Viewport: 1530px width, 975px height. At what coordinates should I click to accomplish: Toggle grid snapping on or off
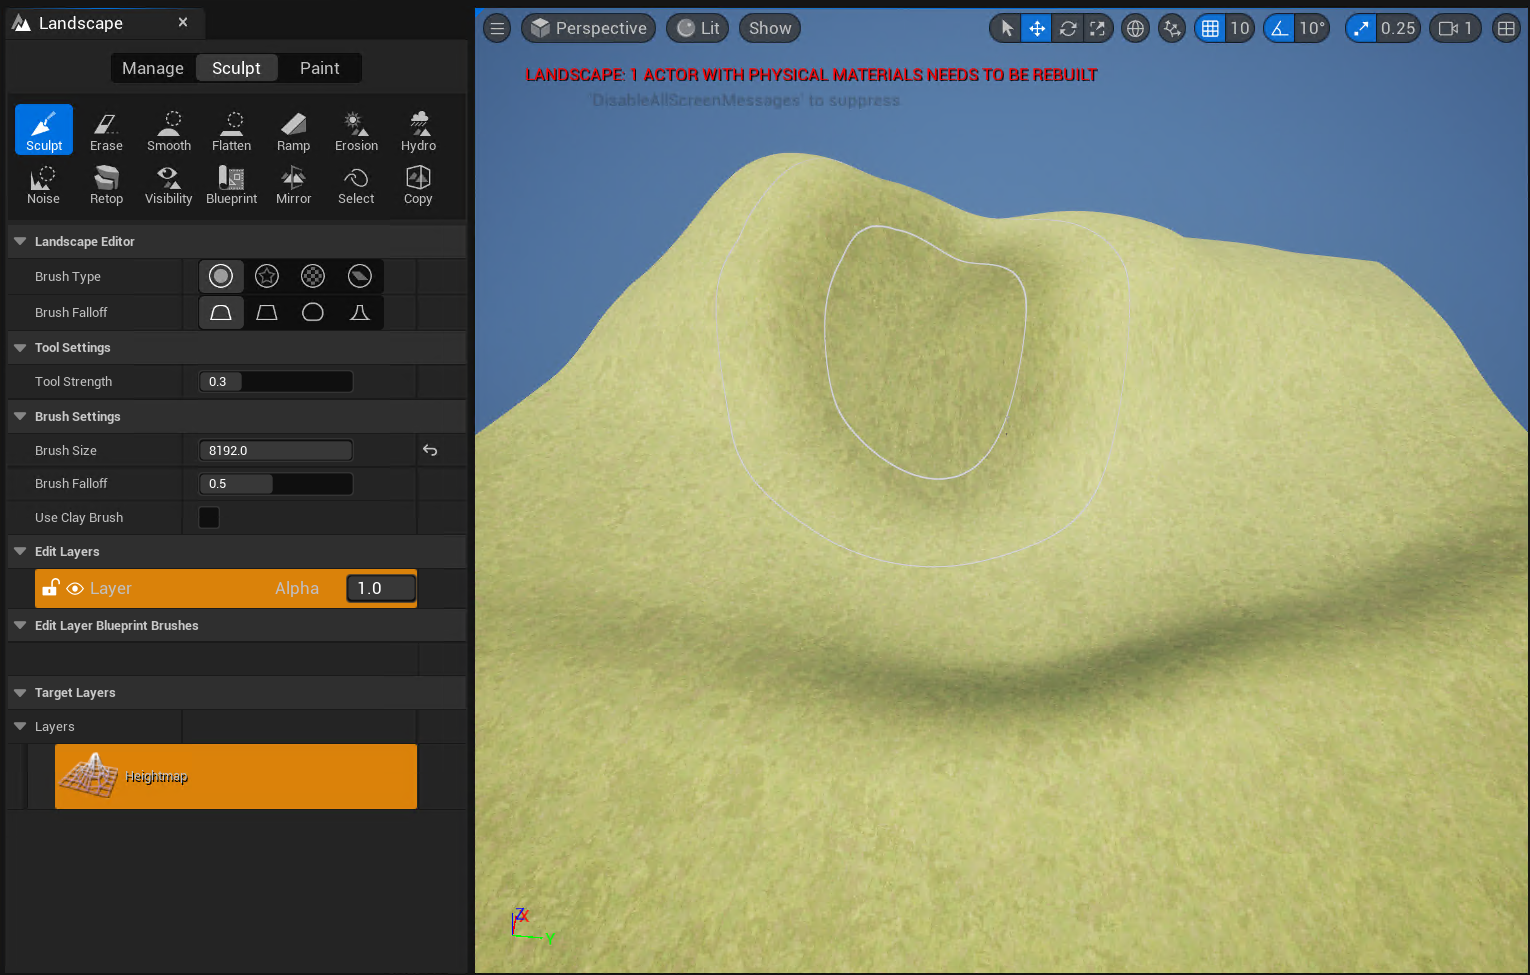tap(1210, 28)
